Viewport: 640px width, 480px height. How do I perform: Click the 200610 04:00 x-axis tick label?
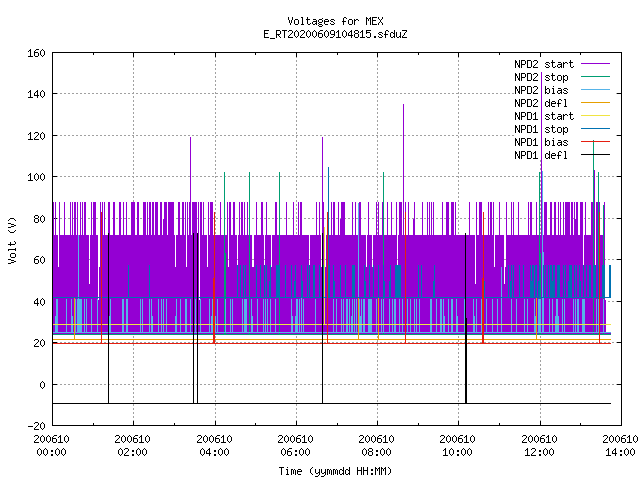click(x=214, y=446)
